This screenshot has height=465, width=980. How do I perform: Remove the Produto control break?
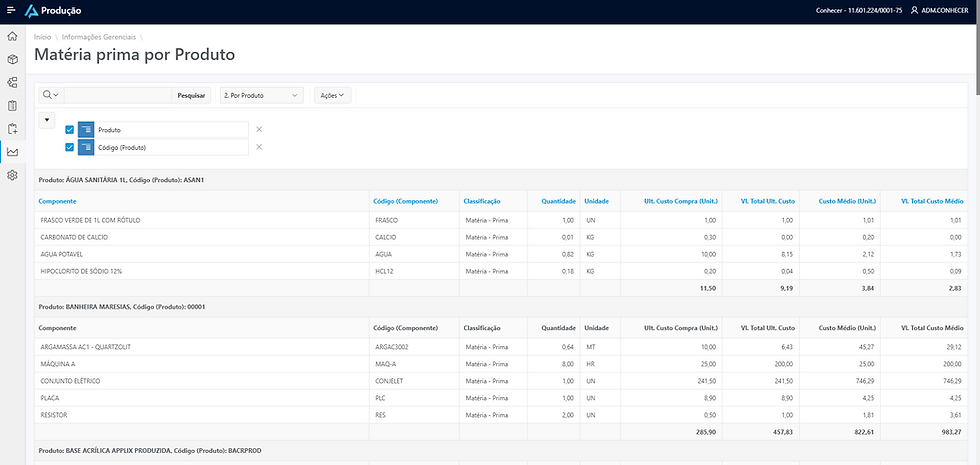point(259,129)
